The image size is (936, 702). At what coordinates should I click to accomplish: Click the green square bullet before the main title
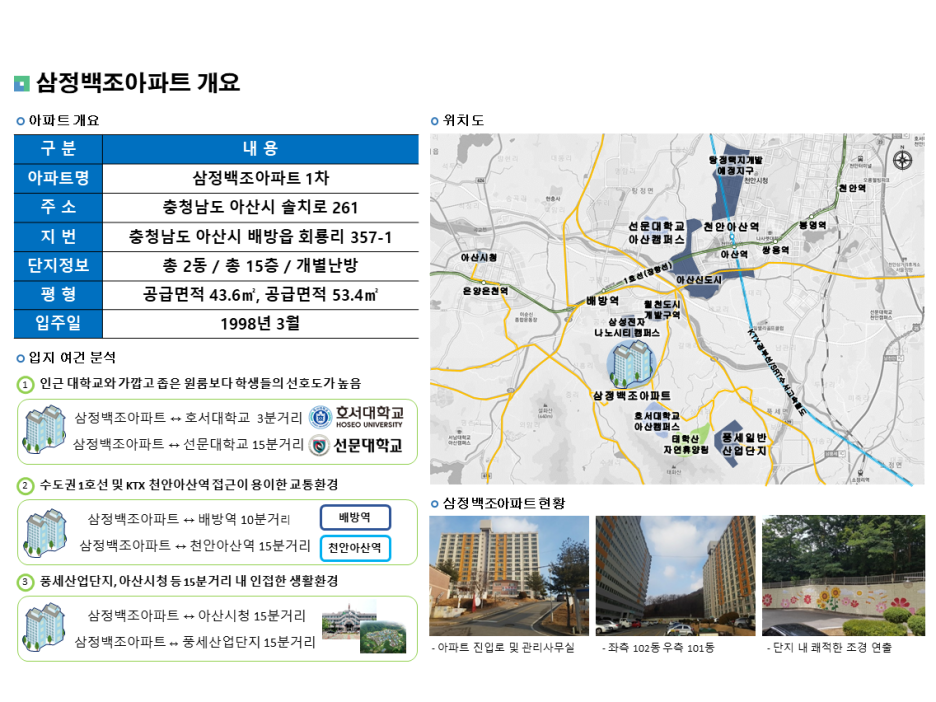coord(21,84)
